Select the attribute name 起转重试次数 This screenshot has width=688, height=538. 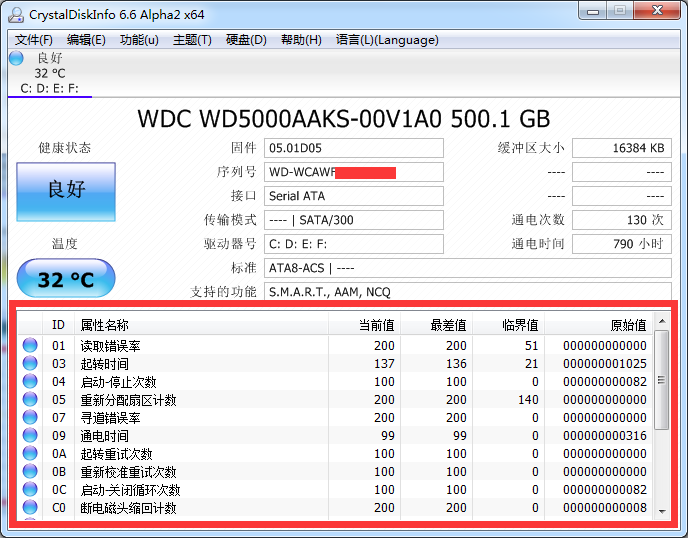coord(116,454)
